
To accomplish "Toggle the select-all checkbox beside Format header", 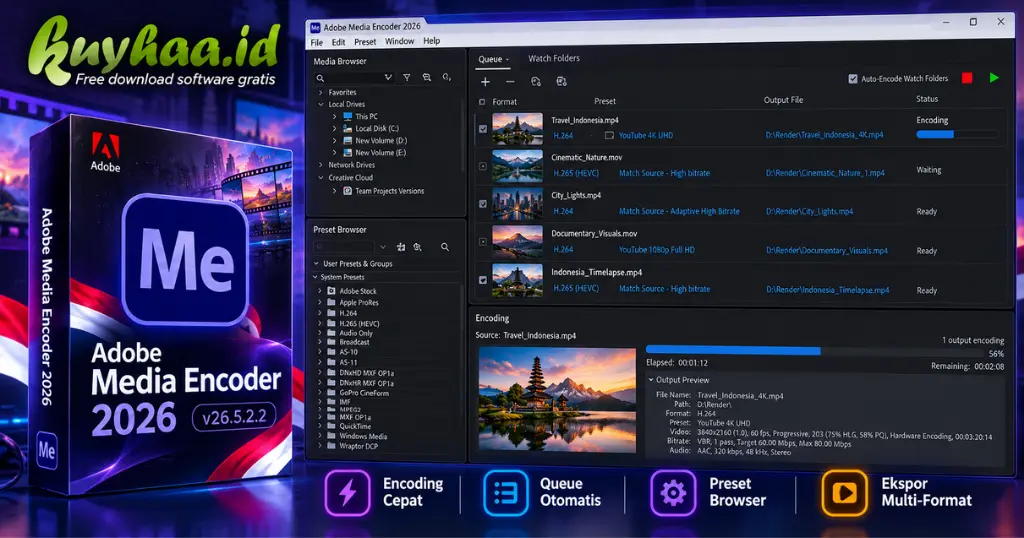I will coord(482,102).
